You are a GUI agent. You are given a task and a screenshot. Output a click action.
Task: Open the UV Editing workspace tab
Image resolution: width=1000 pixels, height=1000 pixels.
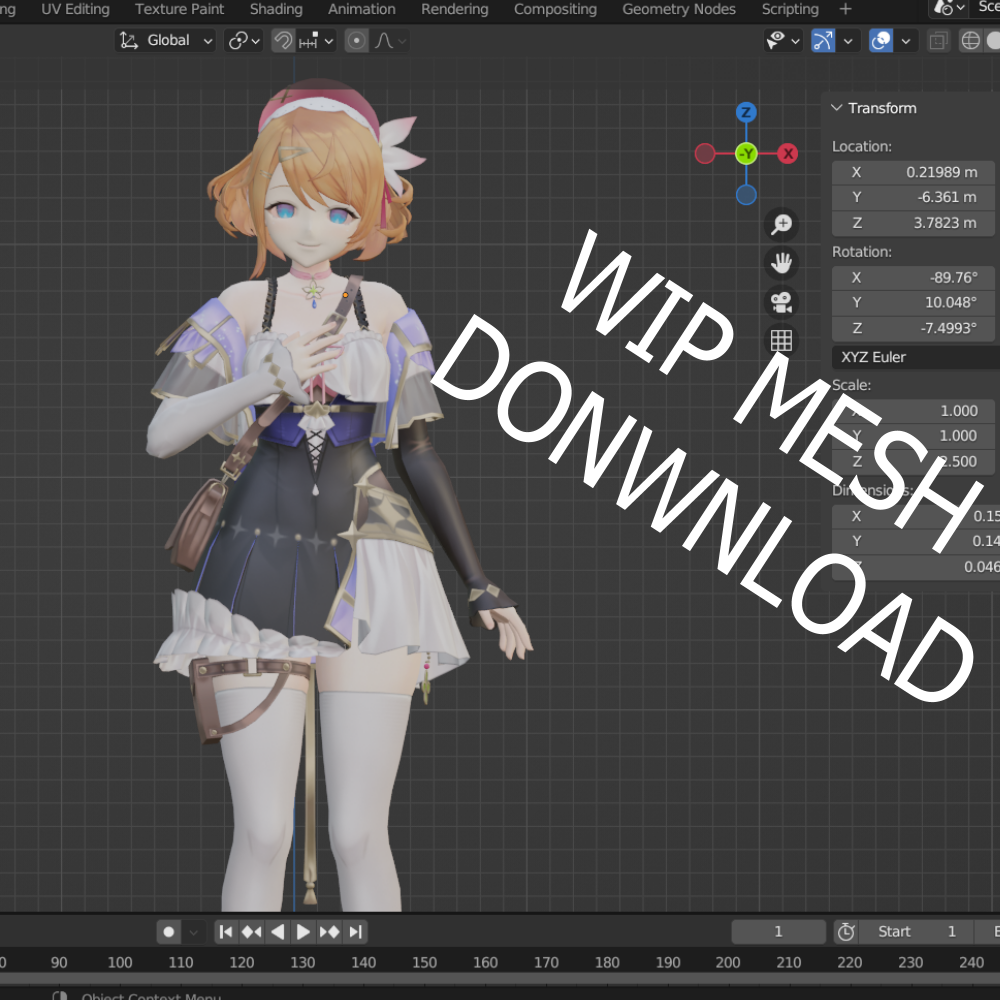(75, 9)
